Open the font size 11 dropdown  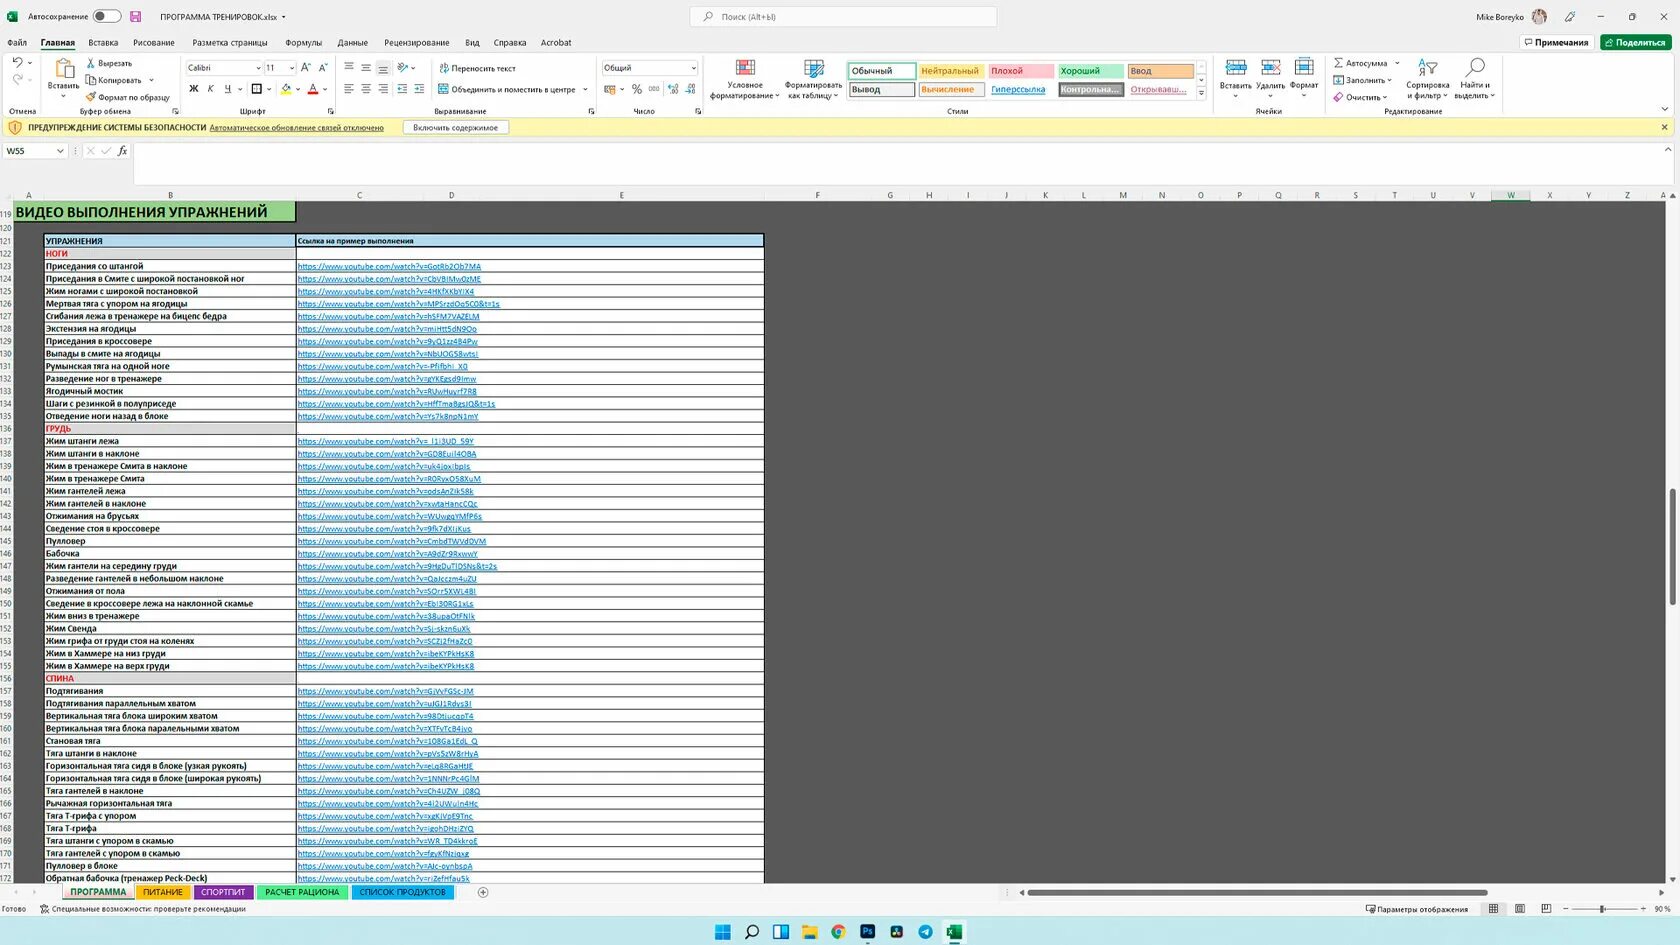point(291,68)
